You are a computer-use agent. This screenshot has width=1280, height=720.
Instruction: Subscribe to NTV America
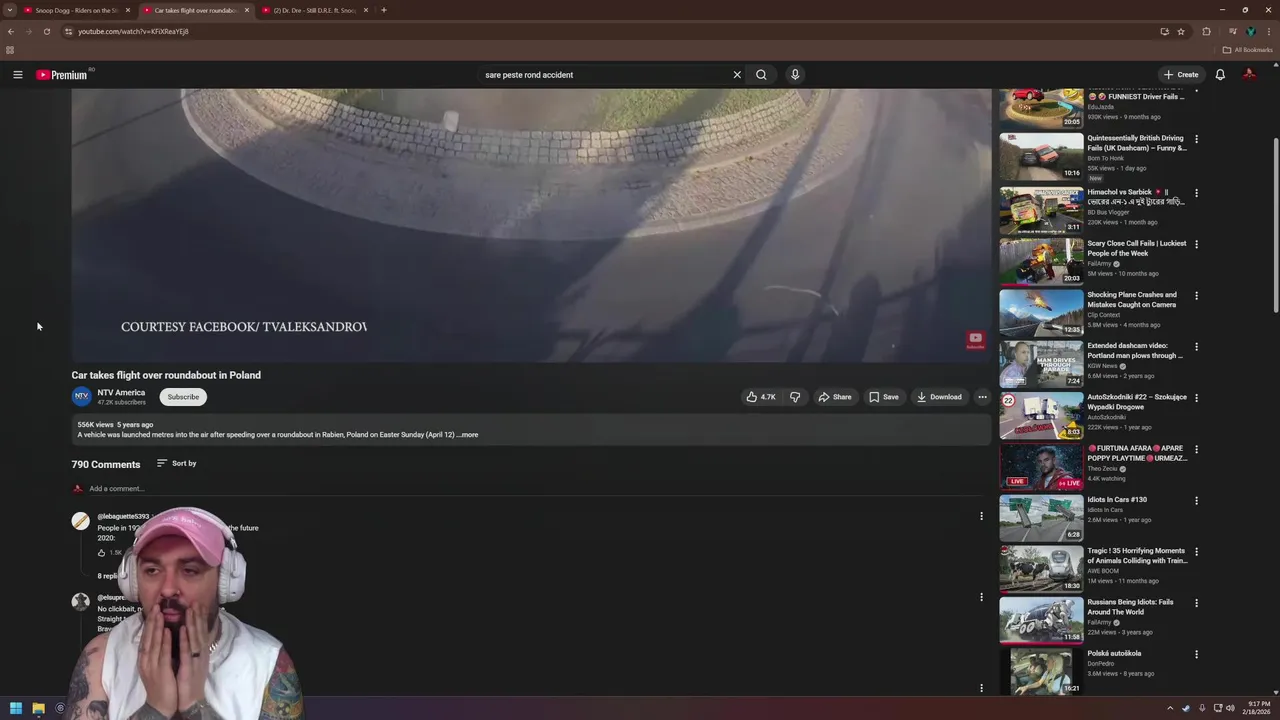[183, 397]
